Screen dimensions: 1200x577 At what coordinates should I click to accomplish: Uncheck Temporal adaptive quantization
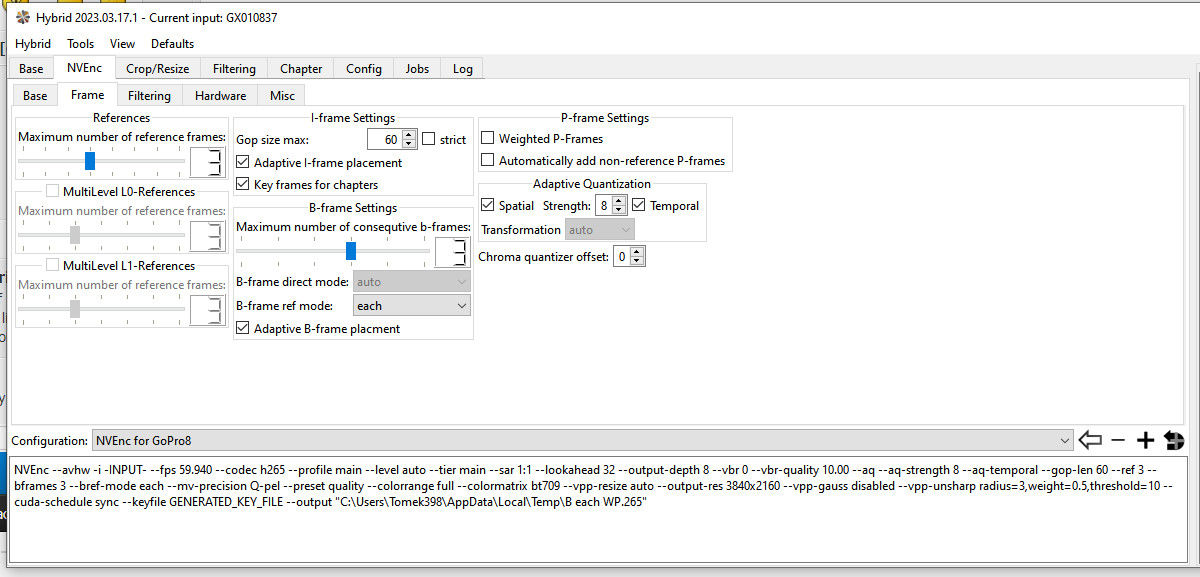pyautogui.click(x=639, y=206)
